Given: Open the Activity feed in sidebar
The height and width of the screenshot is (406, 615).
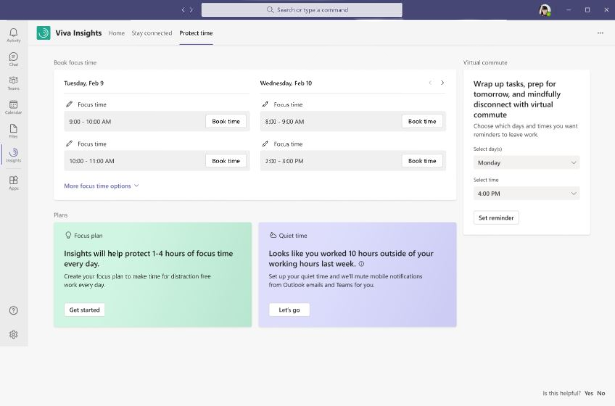Looking at the screenshot, I should tap(13, 35).
